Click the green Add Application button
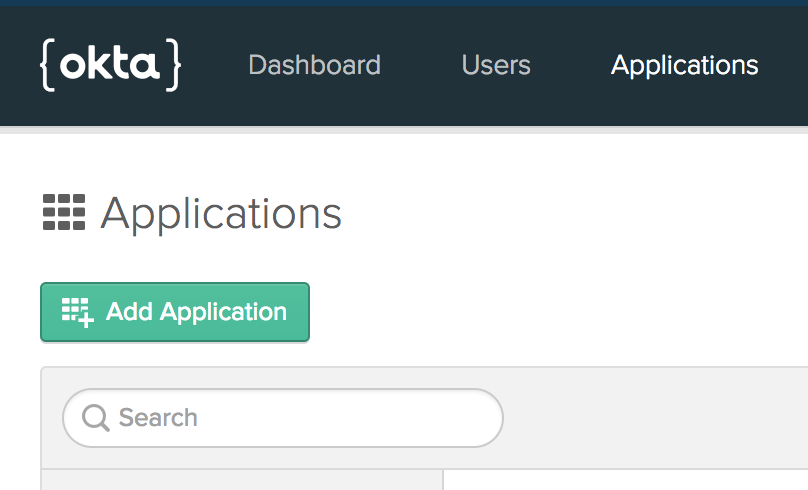 pyautogui.click(x=175, y=312)
